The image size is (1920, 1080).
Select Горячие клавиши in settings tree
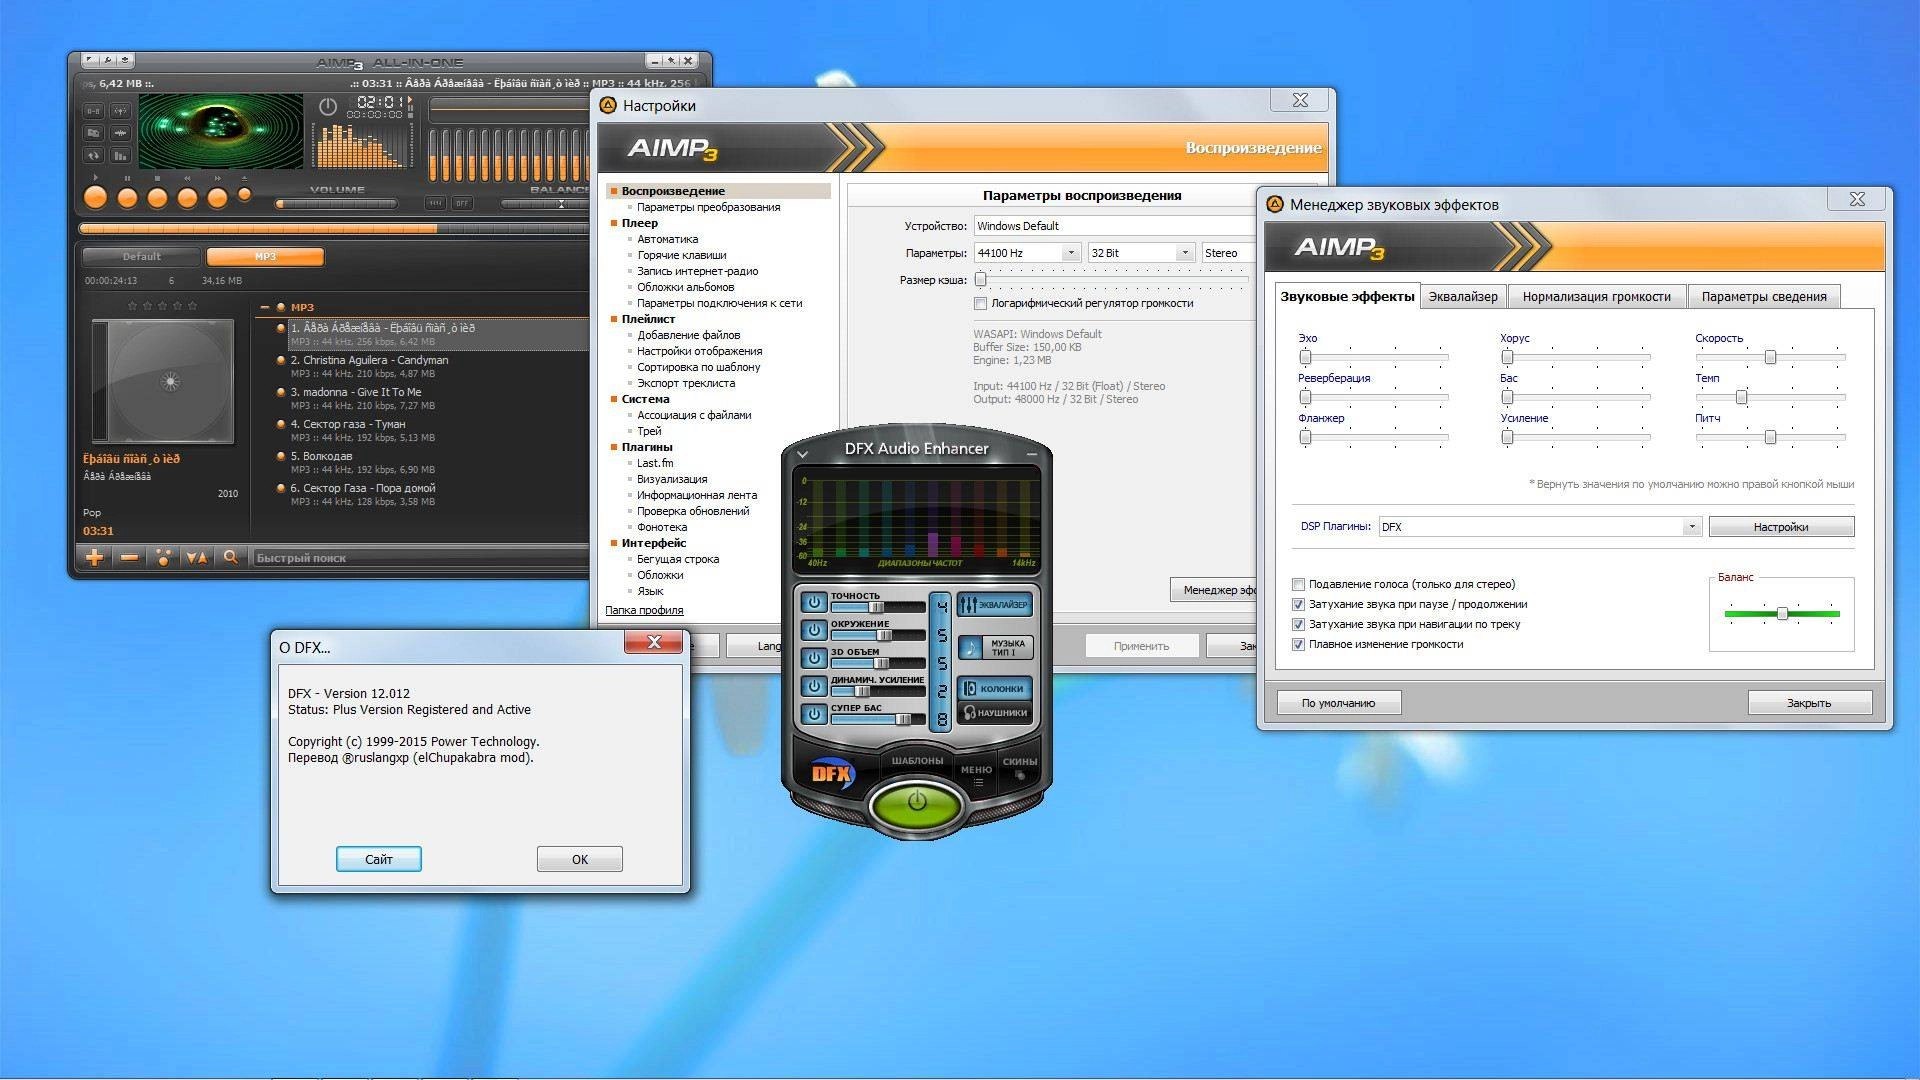681,255
